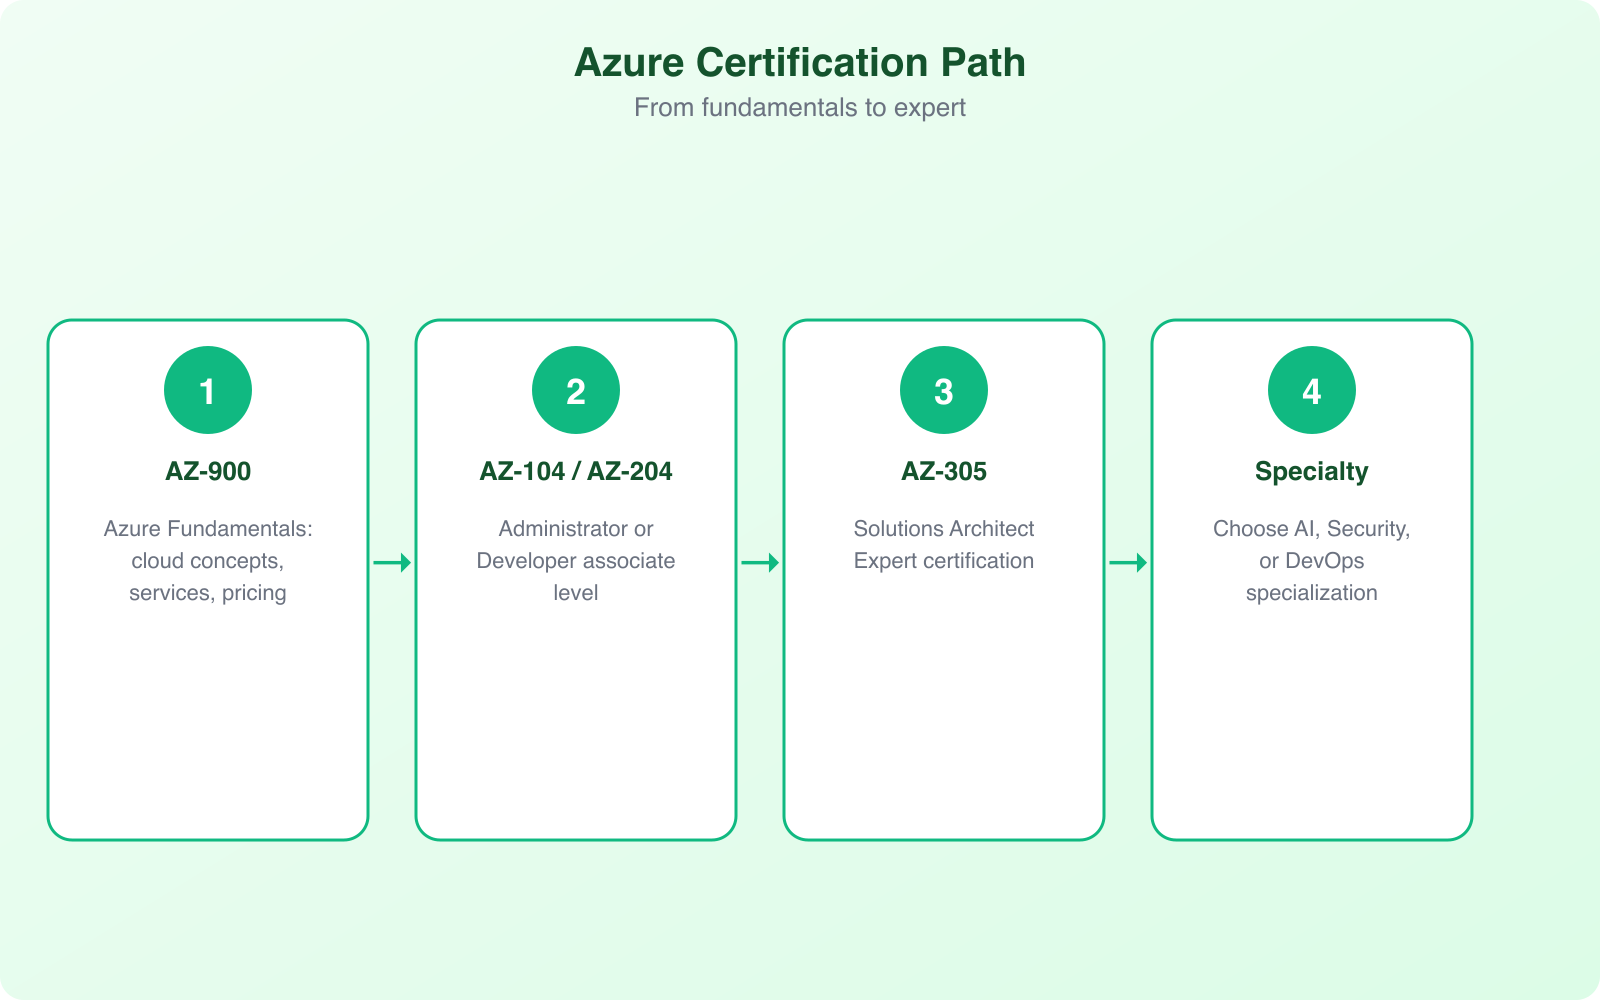The height and width of the screenshot is (1000, 1600).
Task: Click the arrow between AZ-104 and AZ-305
Action: 759,562
